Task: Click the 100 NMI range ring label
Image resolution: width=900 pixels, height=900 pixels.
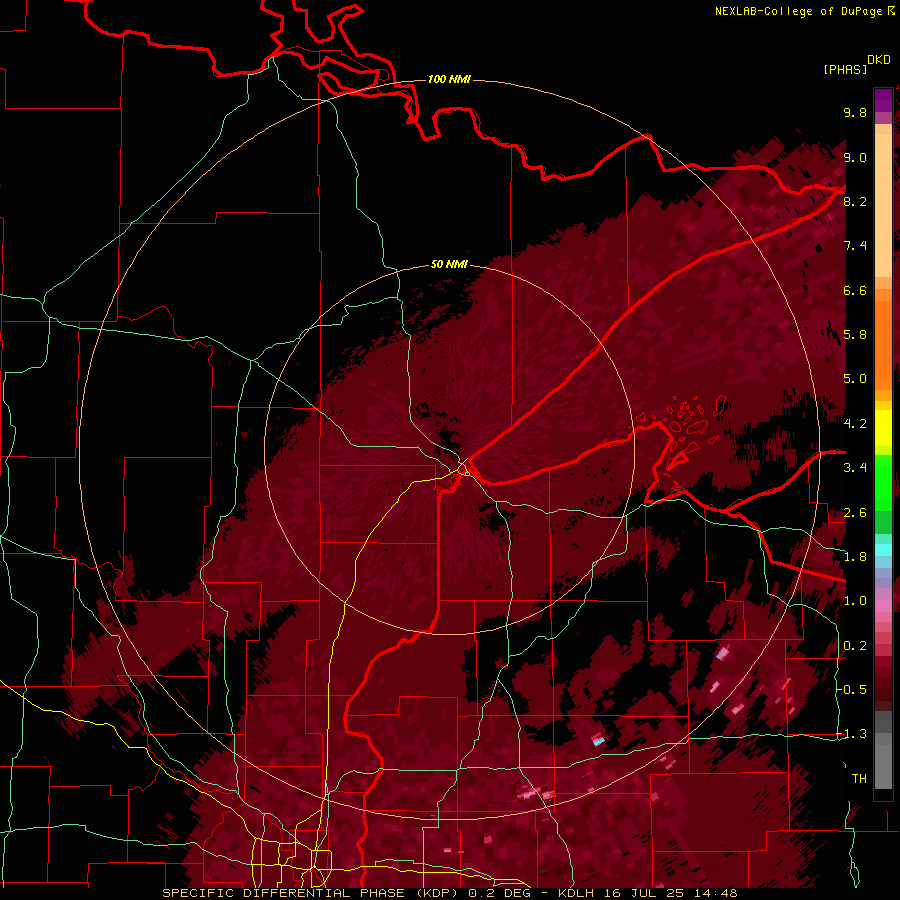Action: point(449,79)
